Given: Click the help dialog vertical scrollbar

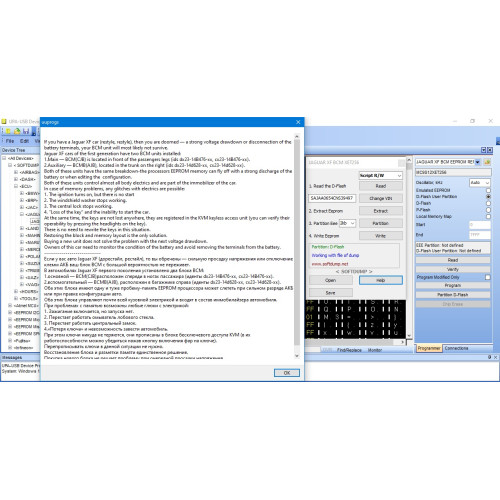Looking at the screenshot, I should pyautogui.click(x=297, y=246).
